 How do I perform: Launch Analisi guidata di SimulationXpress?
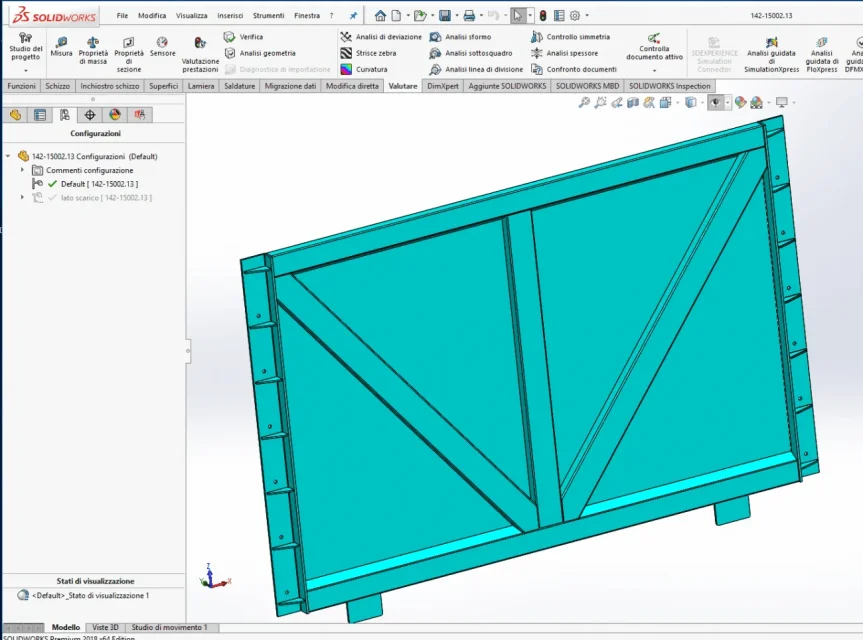(x=771, y=54)
